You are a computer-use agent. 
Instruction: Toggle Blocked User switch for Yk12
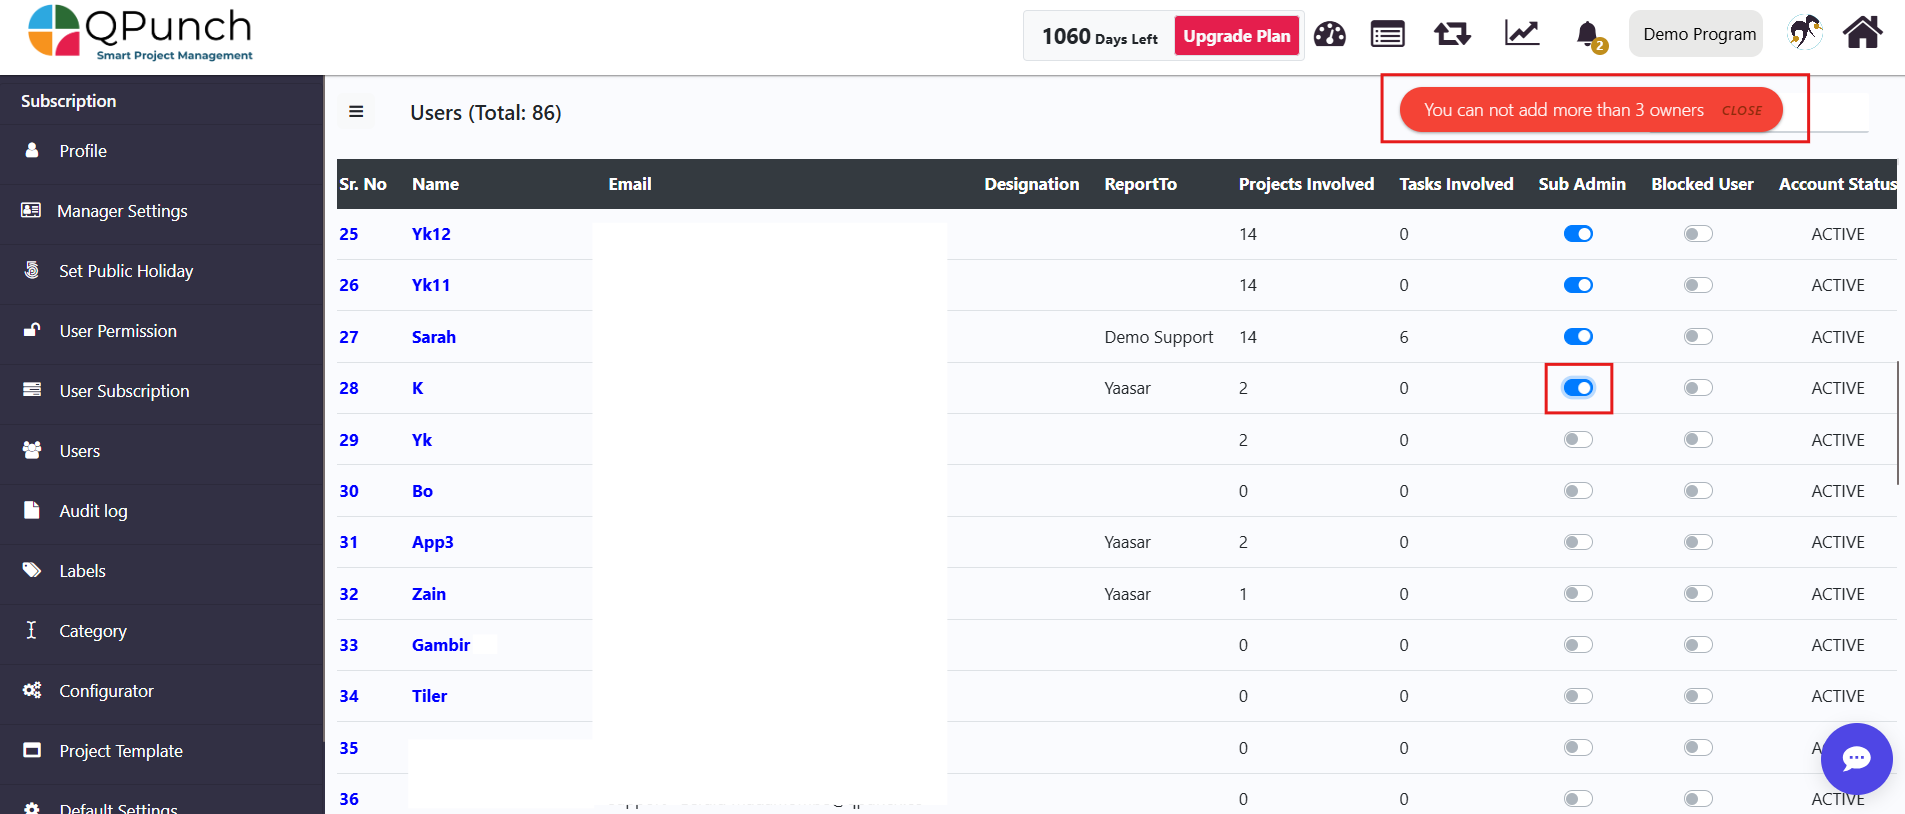tap(1698, 234)
